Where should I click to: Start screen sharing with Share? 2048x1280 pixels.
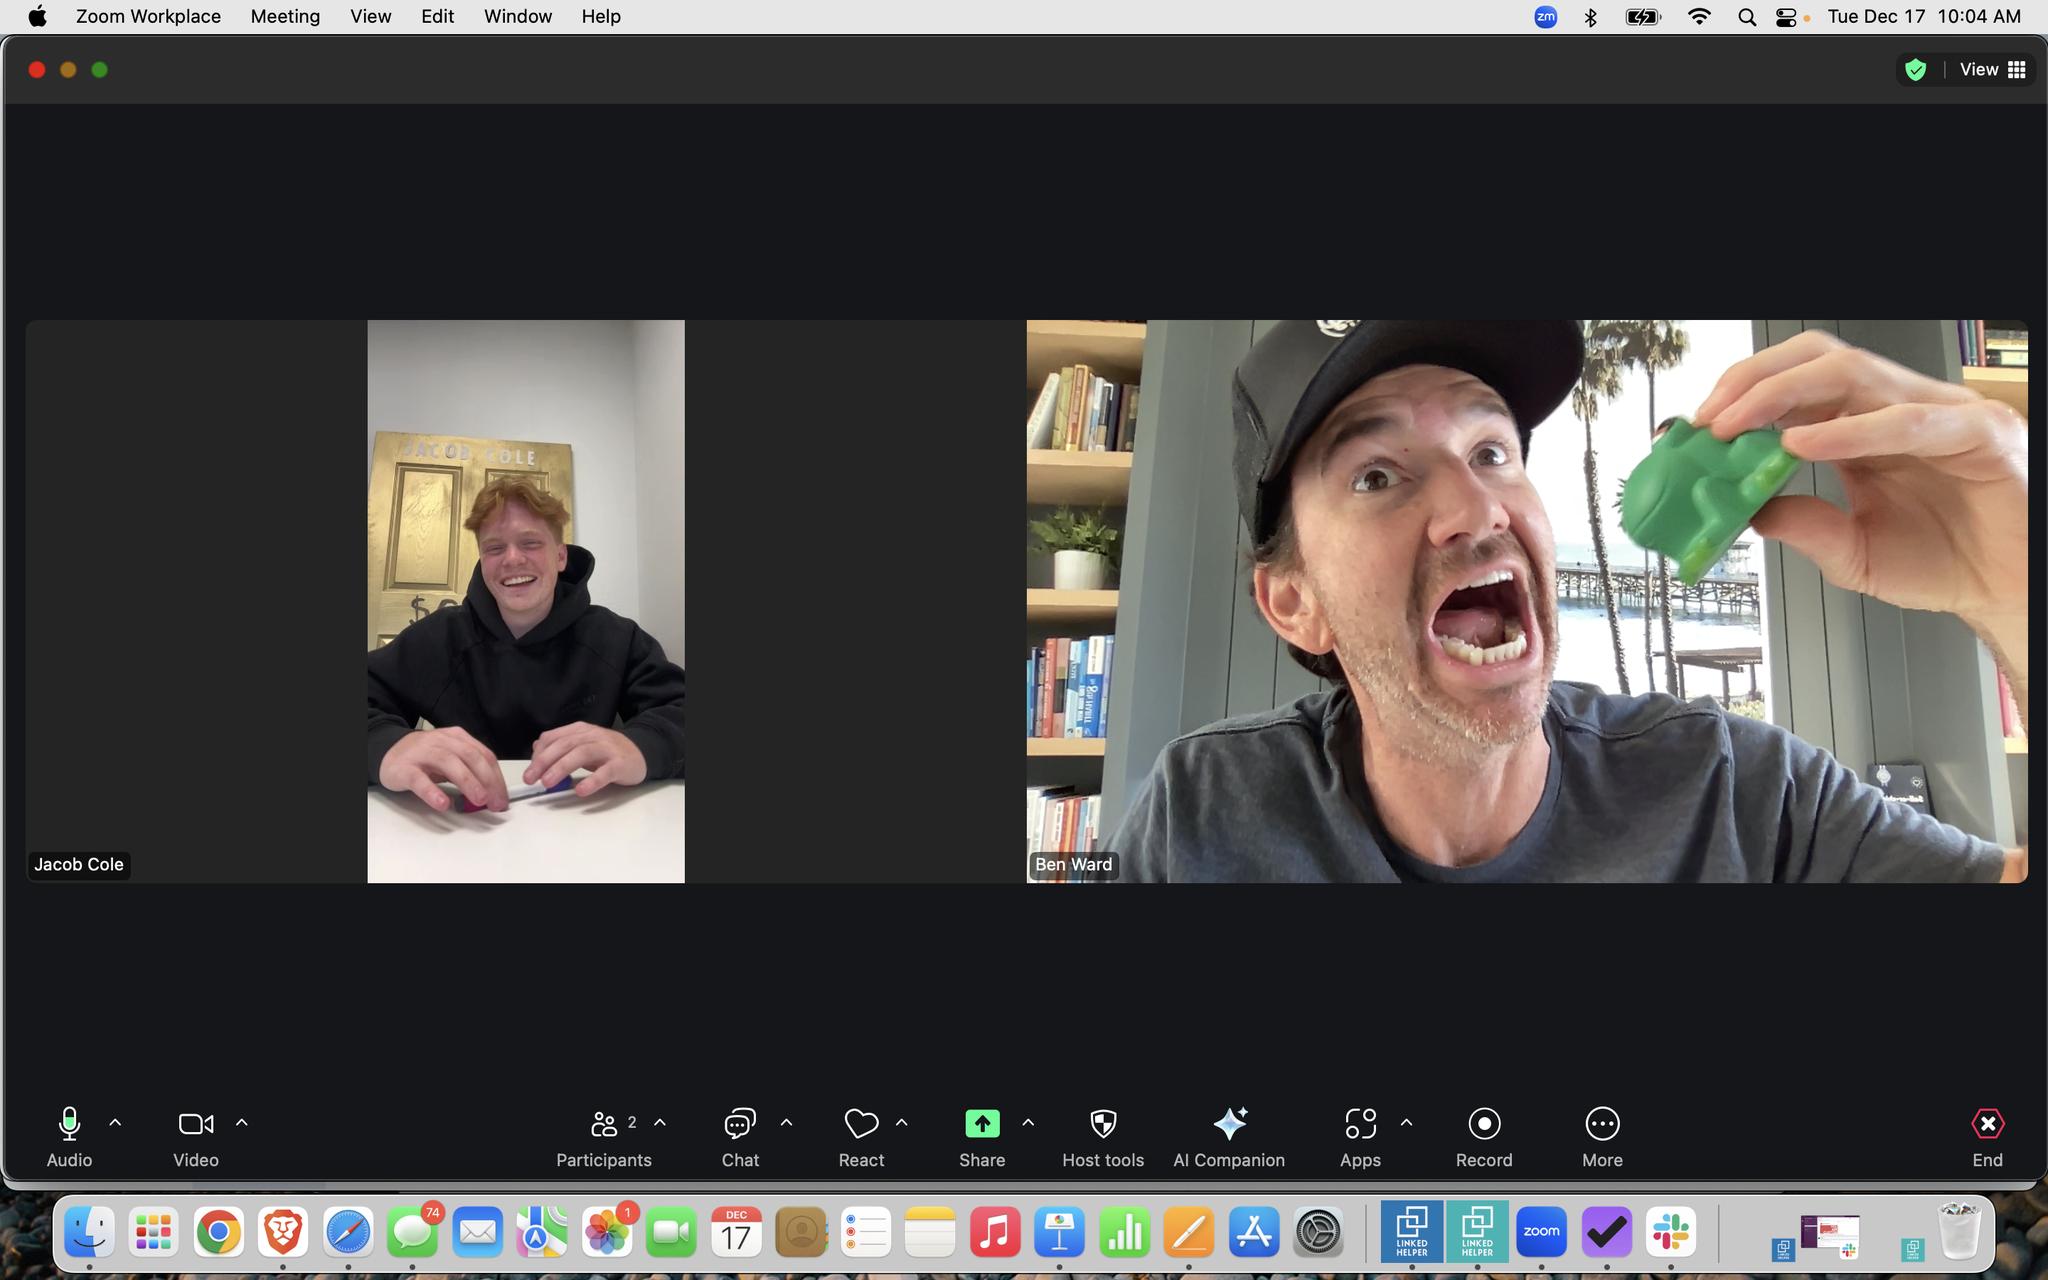982,1137
